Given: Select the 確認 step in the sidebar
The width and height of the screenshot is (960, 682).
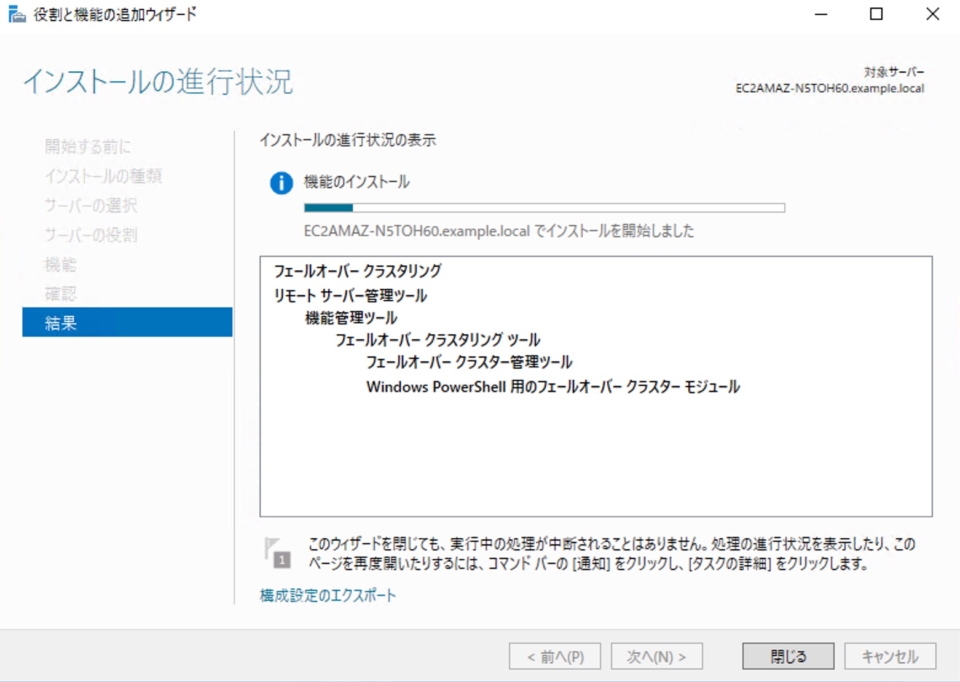Looking at the screenshot, I should (60, 293).
